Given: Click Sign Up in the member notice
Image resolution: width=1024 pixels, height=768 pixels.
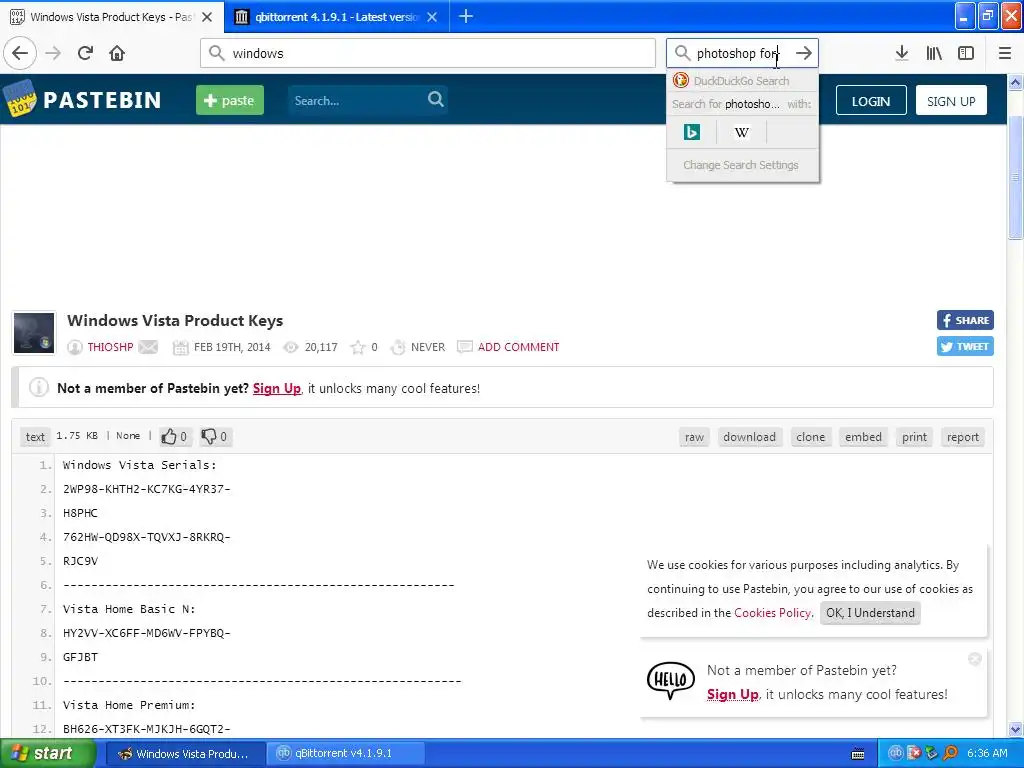Looking at the screenshot, I should click(277, 388).
